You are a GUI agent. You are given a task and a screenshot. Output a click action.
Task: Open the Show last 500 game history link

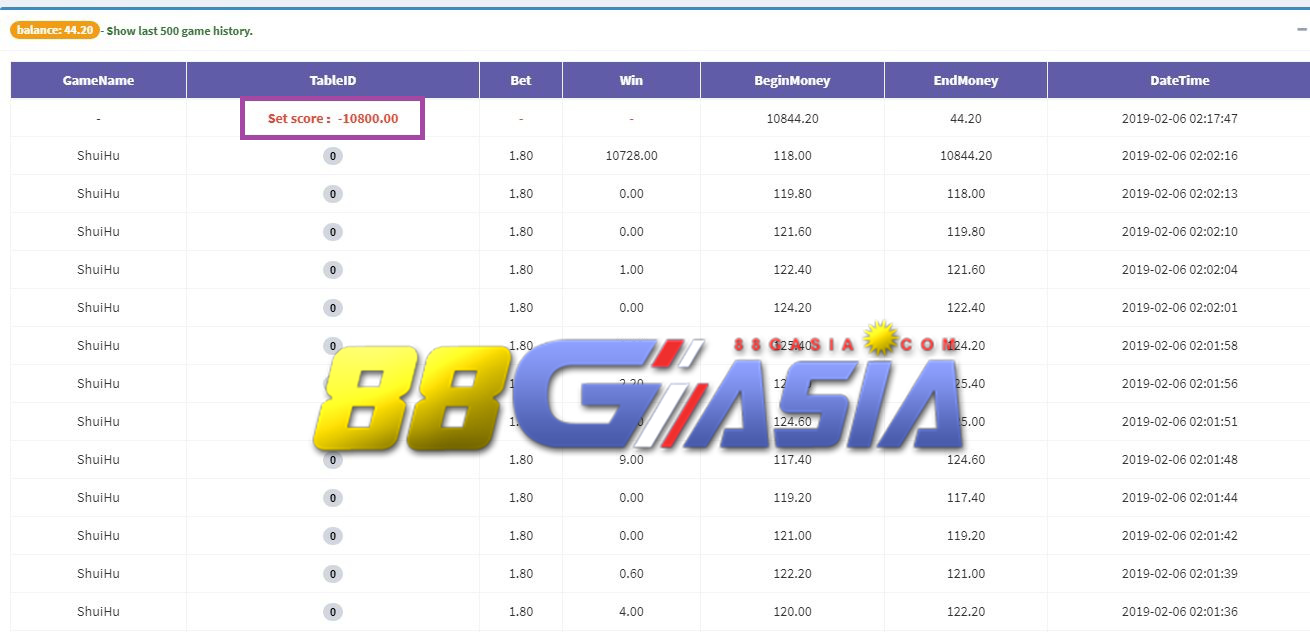[x=180, y=31]
